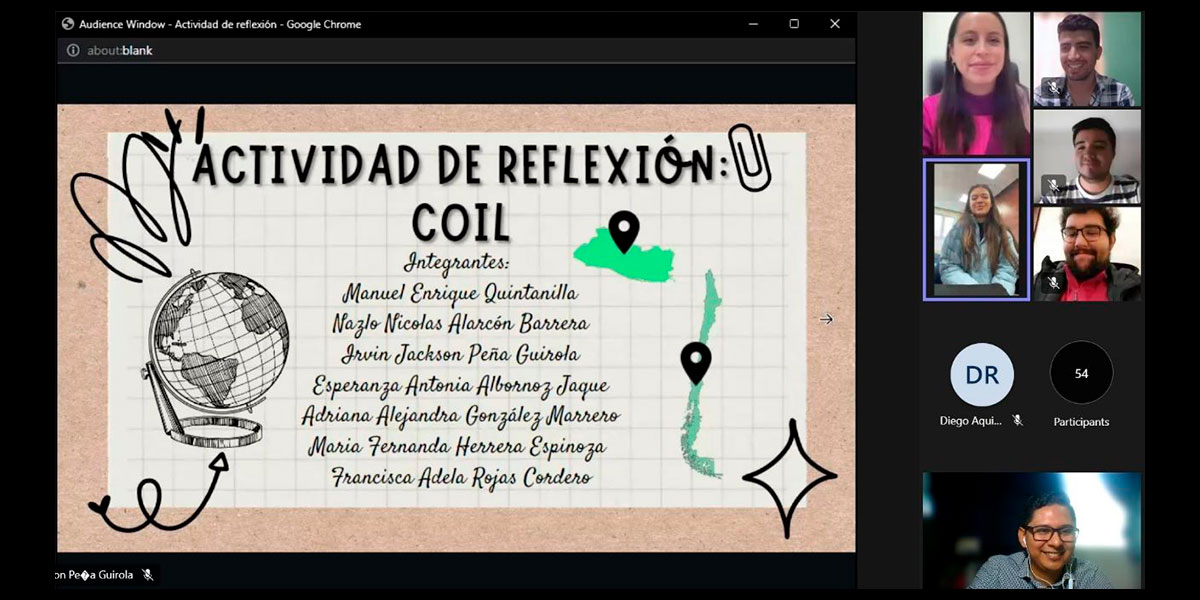
Task: Open bottom video tile of smiling man with glasses
Action: (1032, 530)
